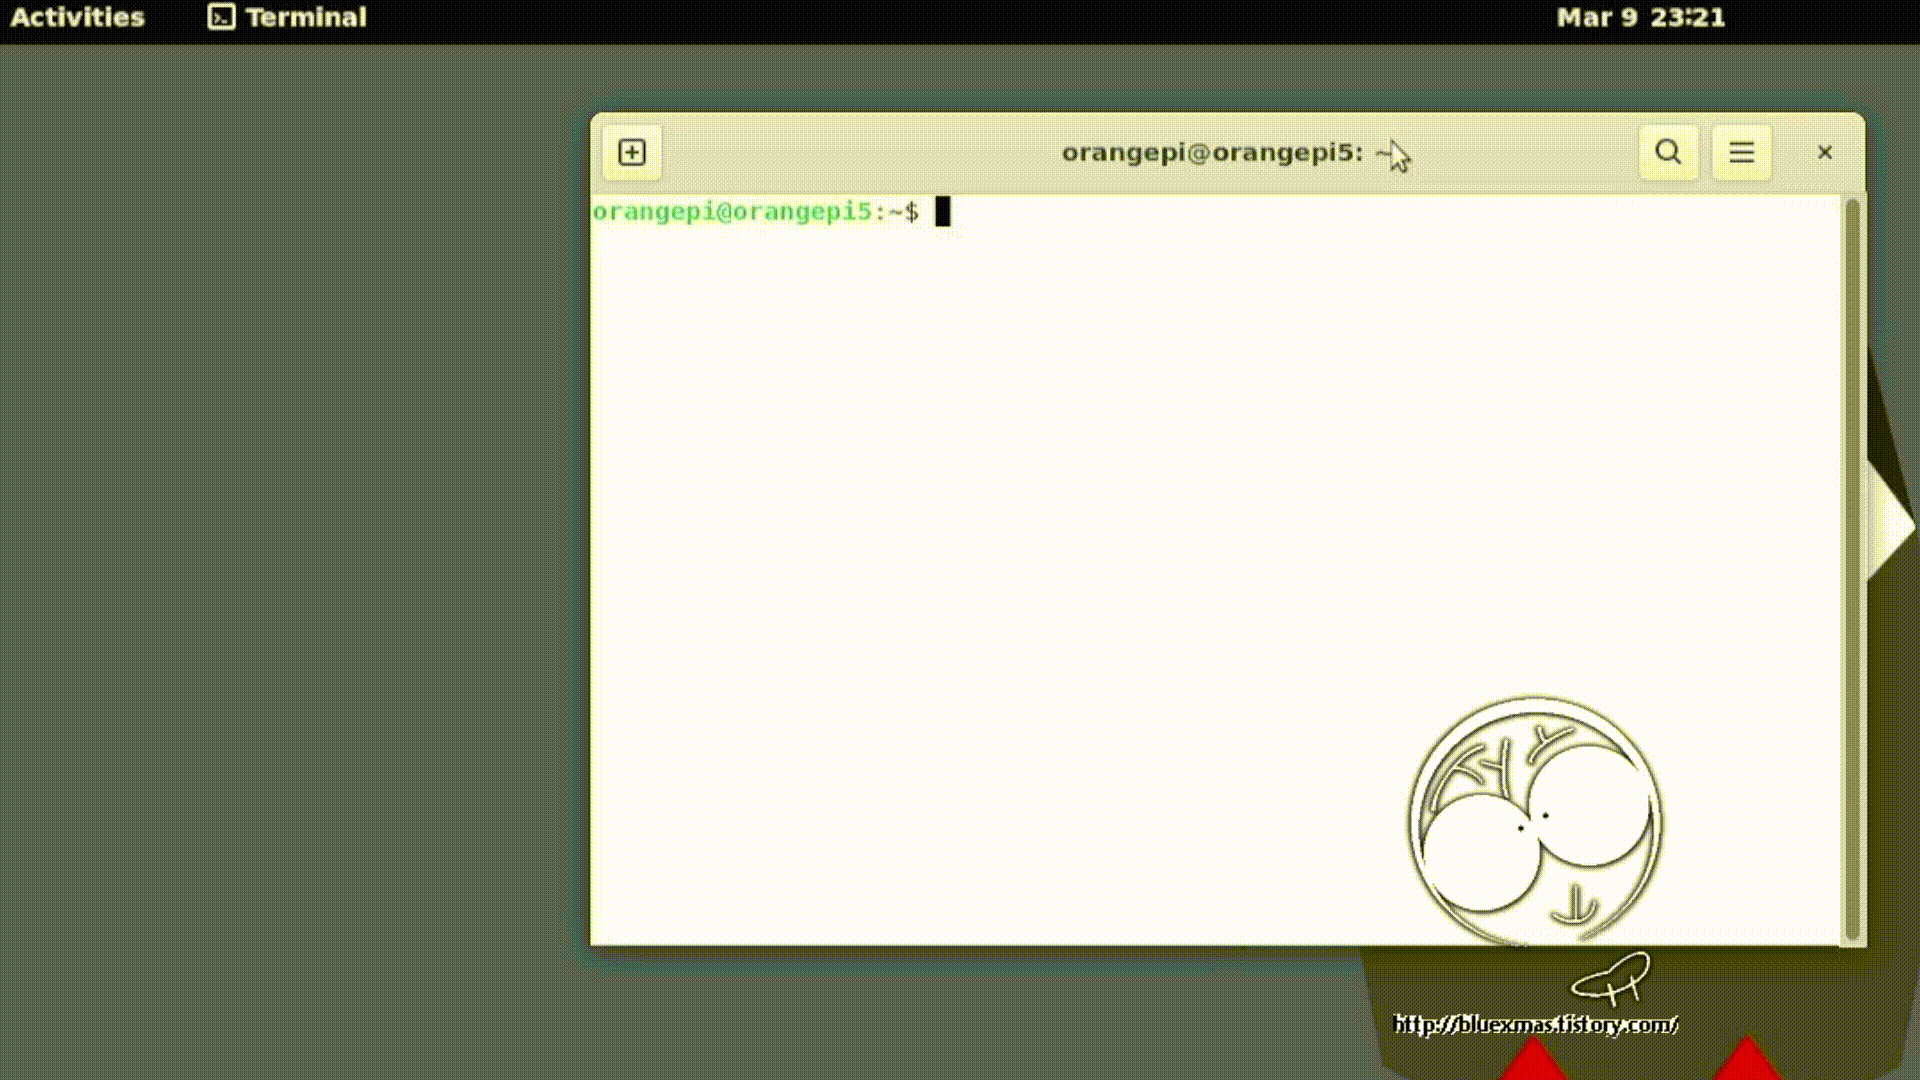
Task: Click the left red triangle on wallpaper
Action: point(1533,1062)
